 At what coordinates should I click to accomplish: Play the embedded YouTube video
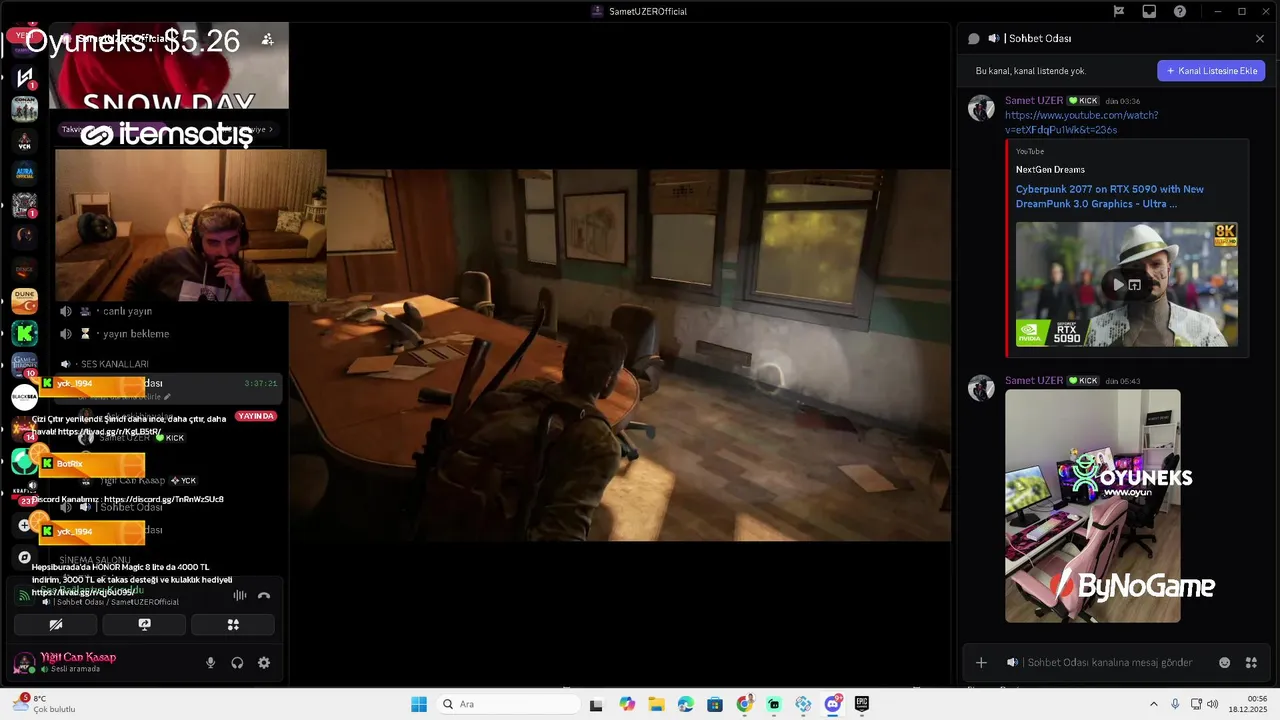click(1118, 285)
